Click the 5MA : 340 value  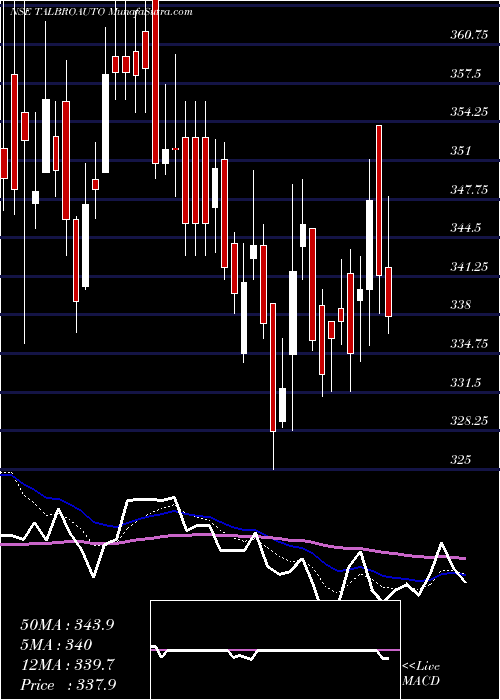pos(56,645)
